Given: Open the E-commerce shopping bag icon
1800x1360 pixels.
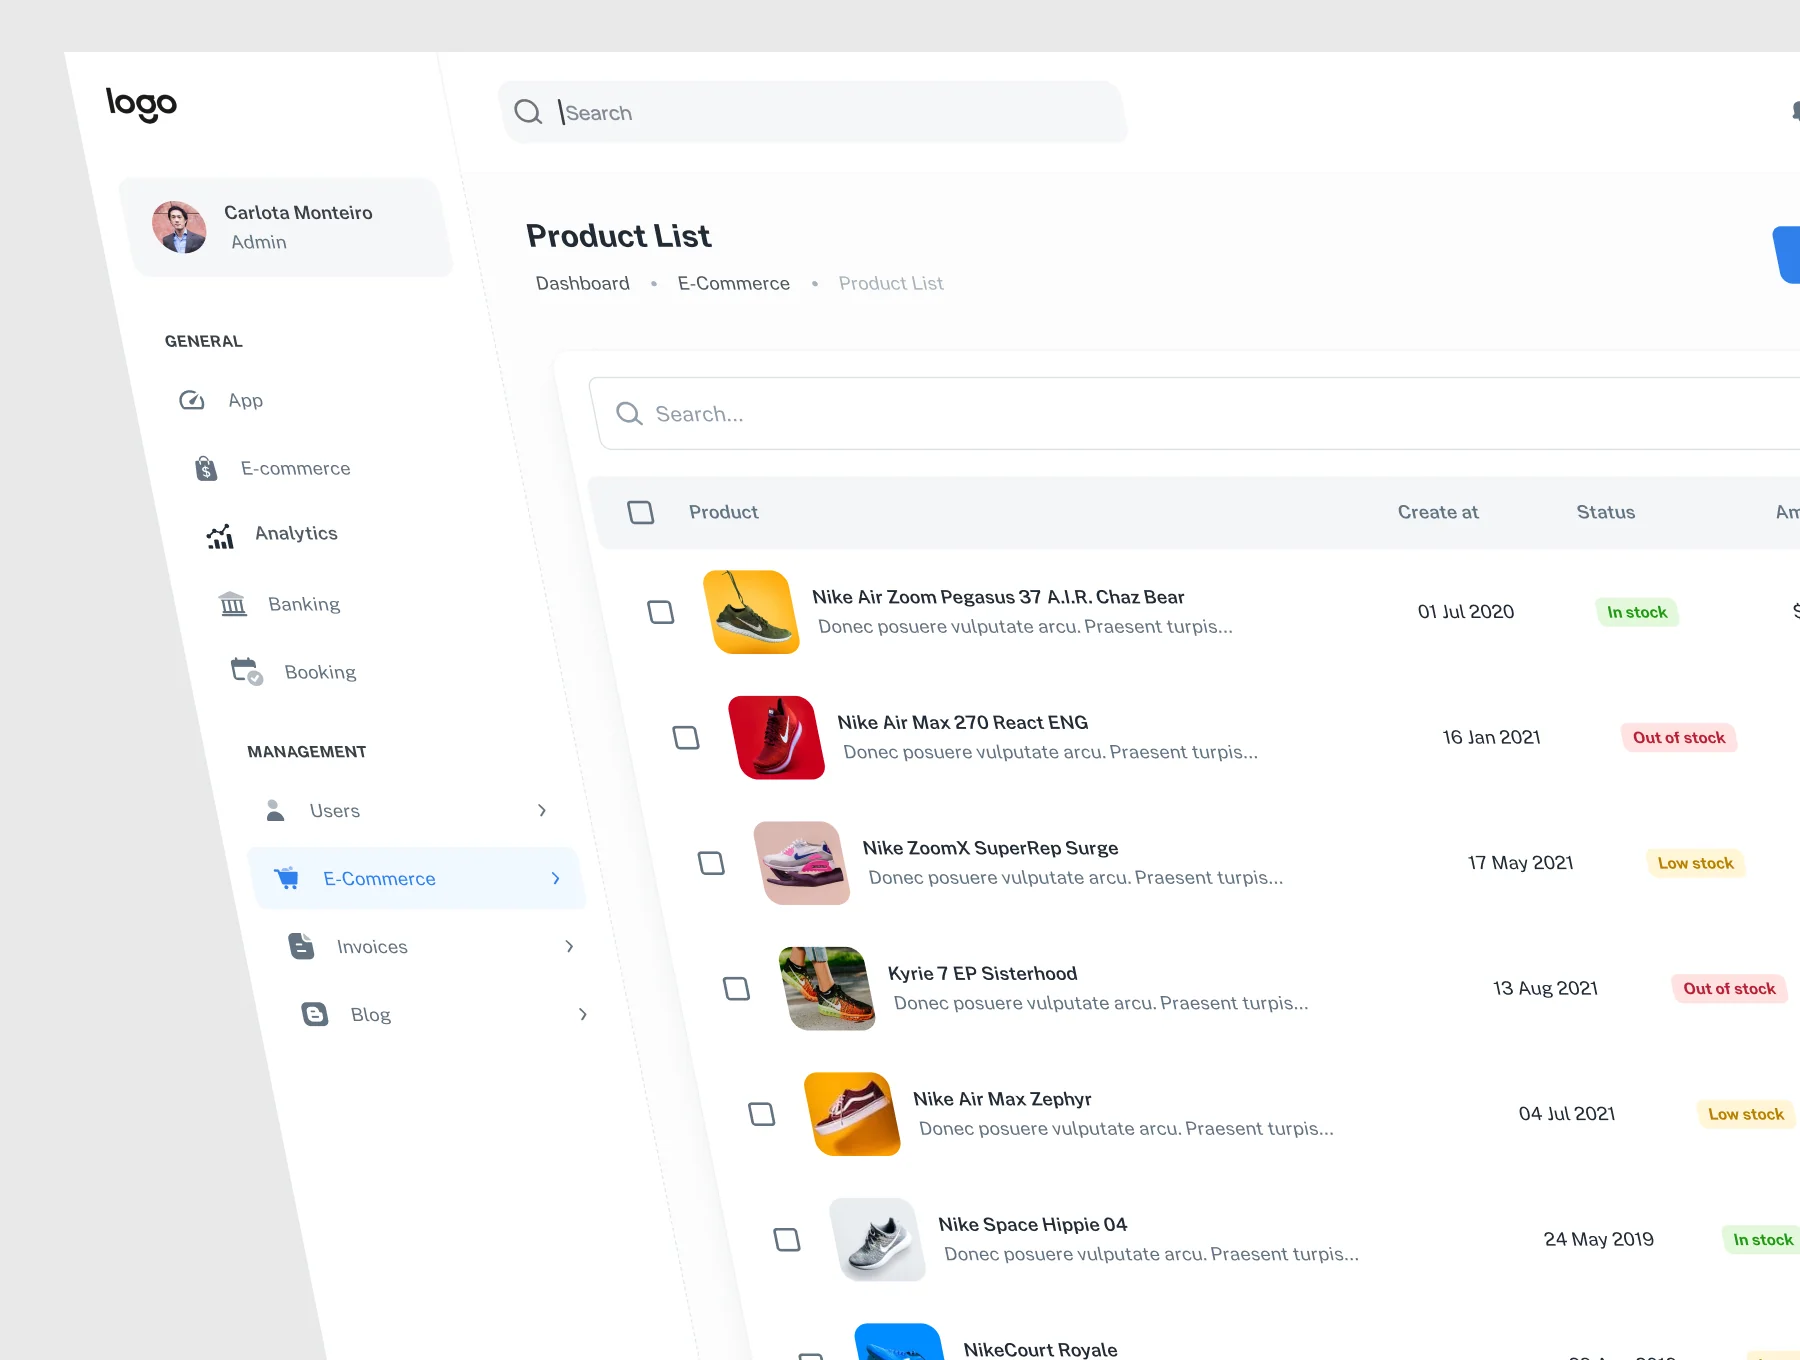Looking at the screenshot, I should 206,468.
